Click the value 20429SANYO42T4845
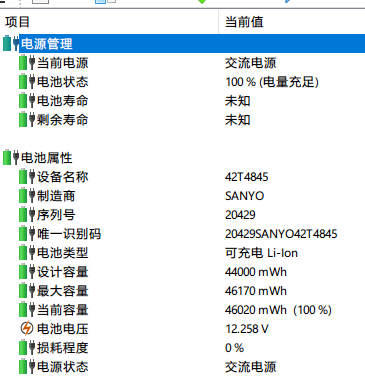 [281, 234]
